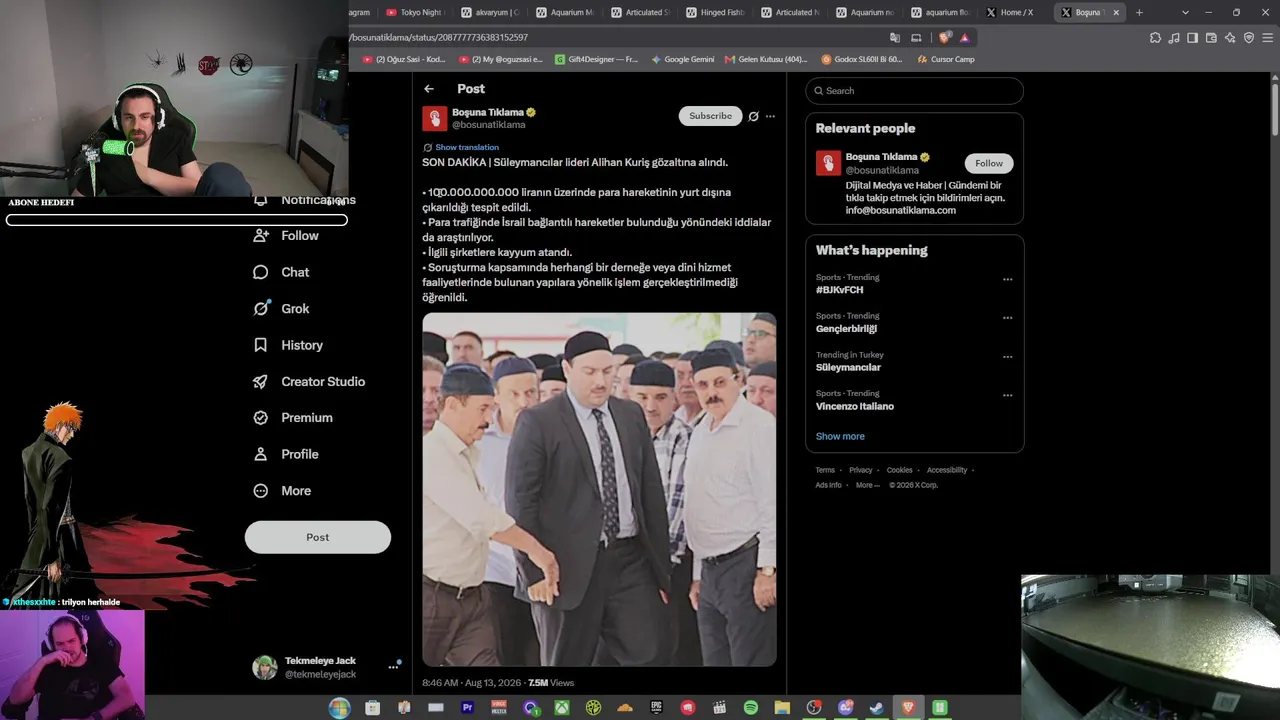Open the Gelen Kutusu (404) Gmail bookmark
Image resolution: width=1280 pixels, height=720 pixels.
766,59
